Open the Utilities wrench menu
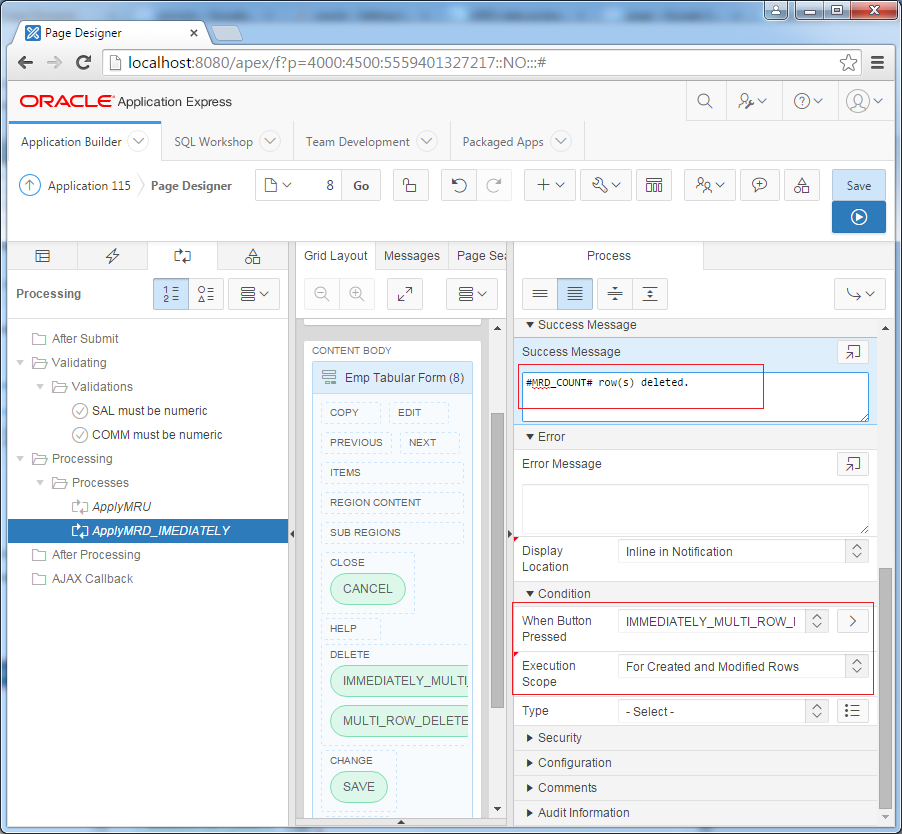Image resolution: width=902 pixels, height=834 pixels. pyautogui.click(x=606, y=185)
